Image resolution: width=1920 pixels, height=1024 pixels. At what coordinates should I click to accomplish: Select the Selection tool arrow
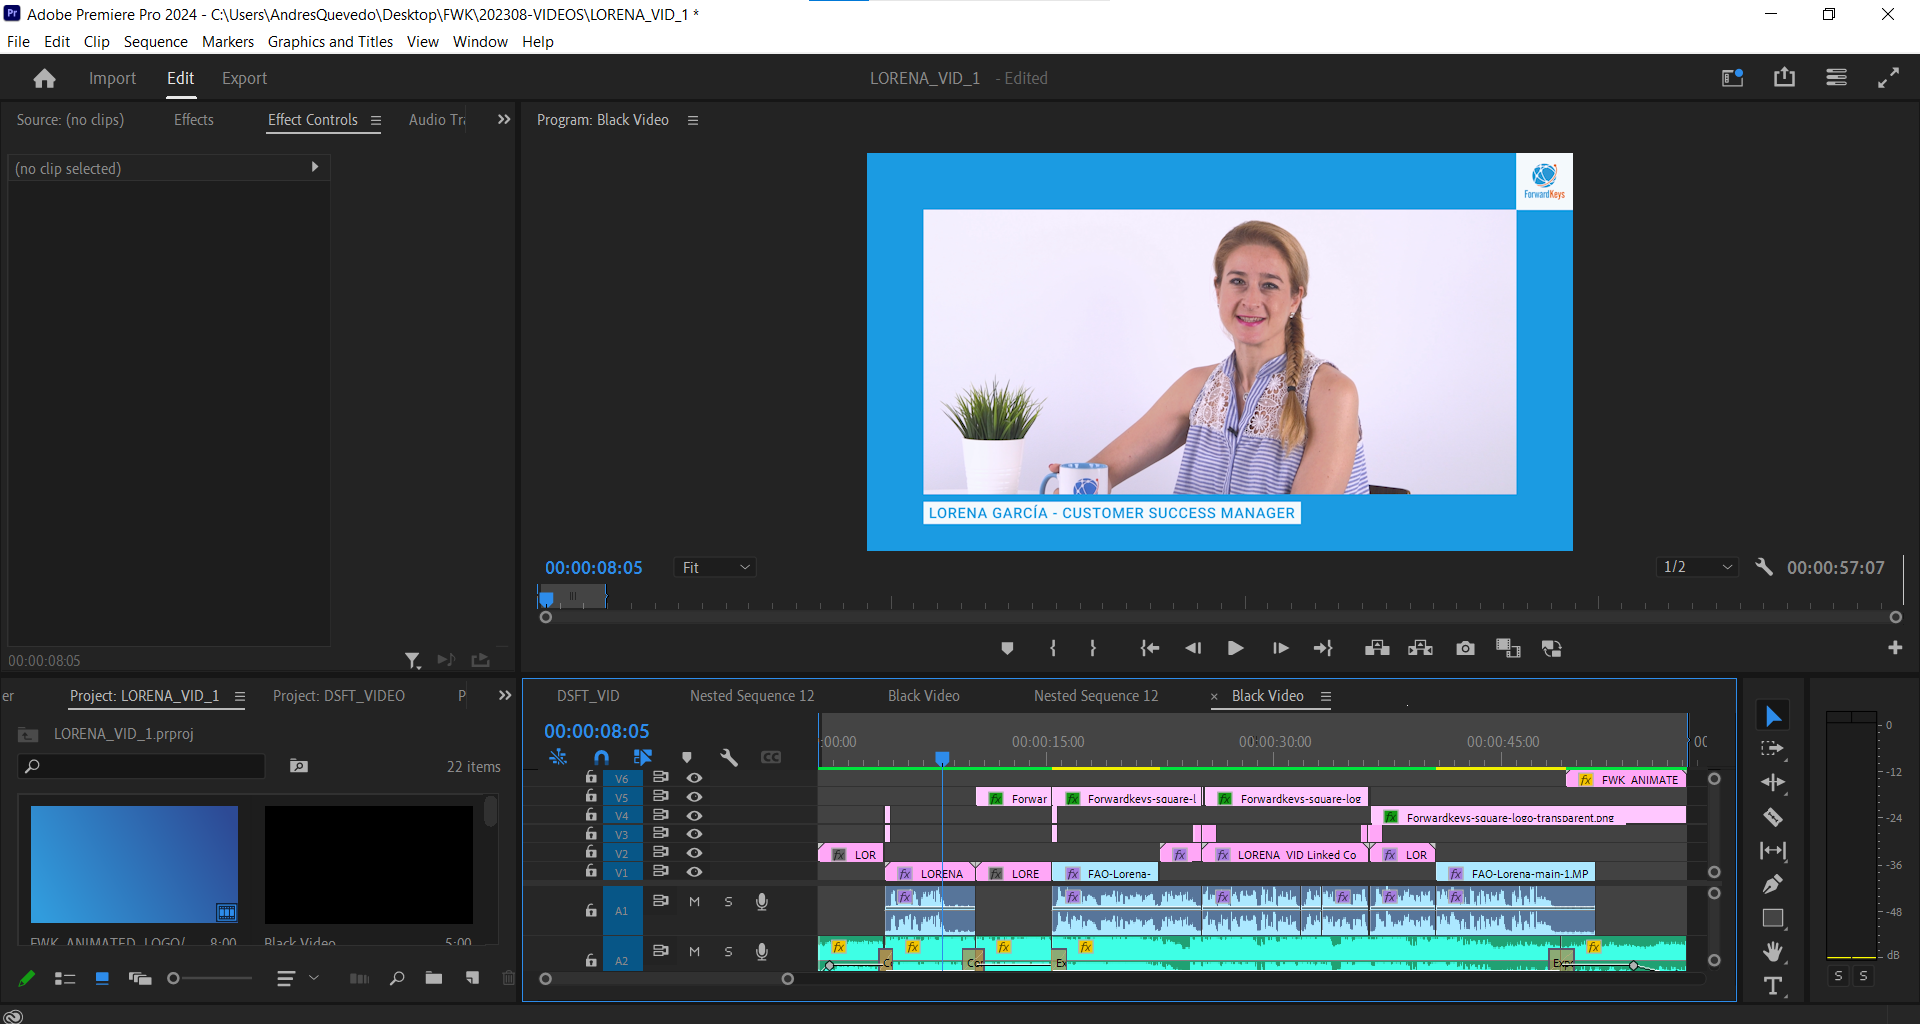1773,716
